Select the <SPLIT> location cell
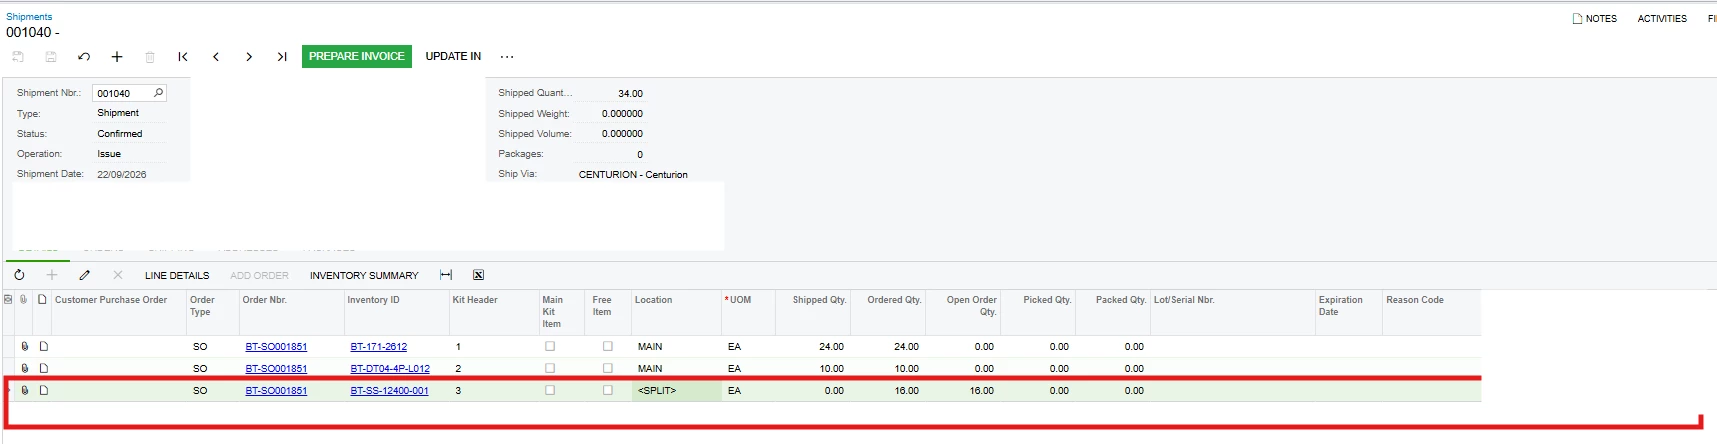1717x444 pixels. (675, 391)
